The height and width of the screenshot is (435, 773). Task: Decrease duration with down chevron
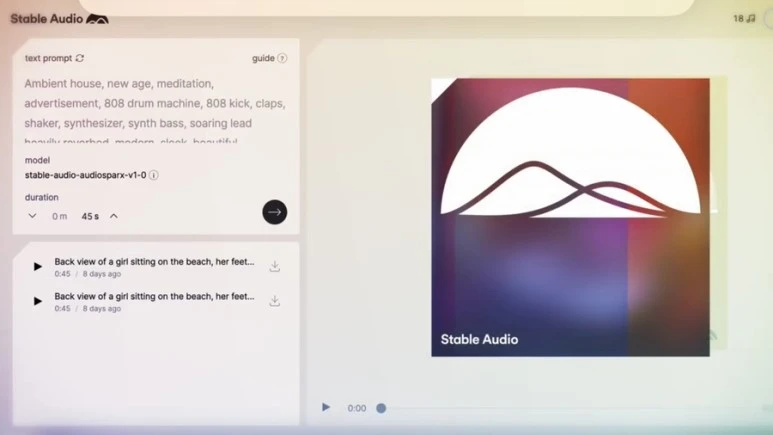click(x=33, y=216)
